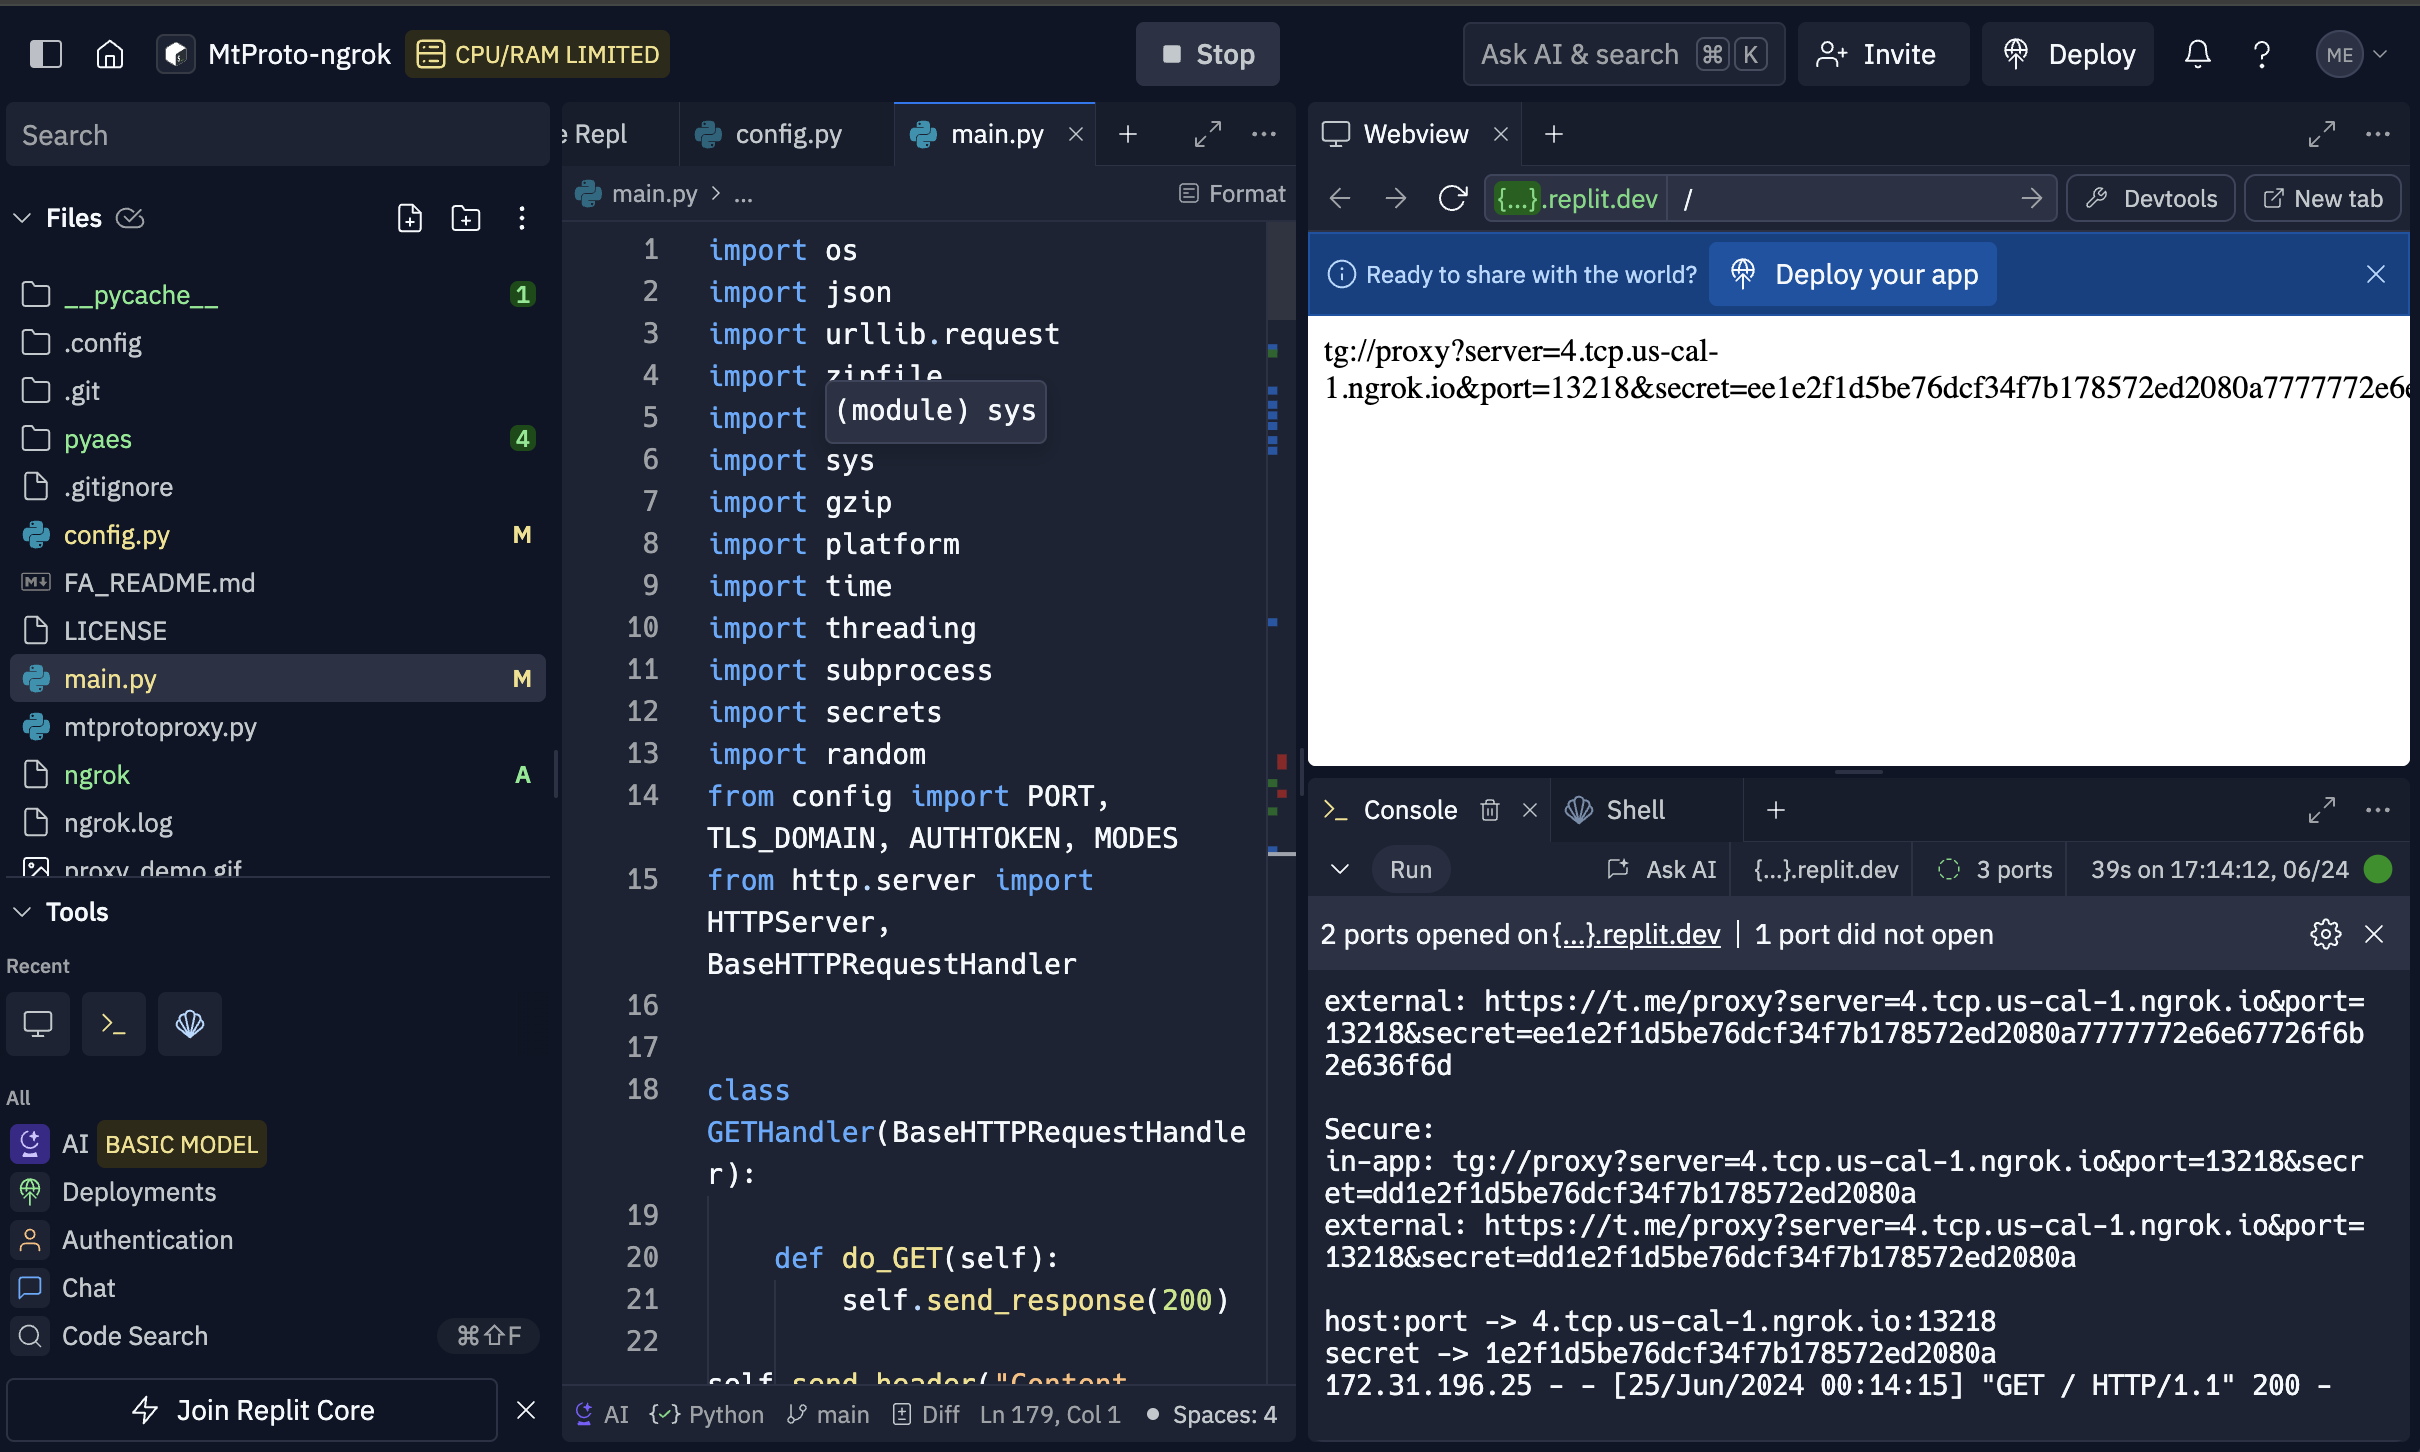
Task: Toggle the sidebar panel icon
Action: (x=46, y=54)
